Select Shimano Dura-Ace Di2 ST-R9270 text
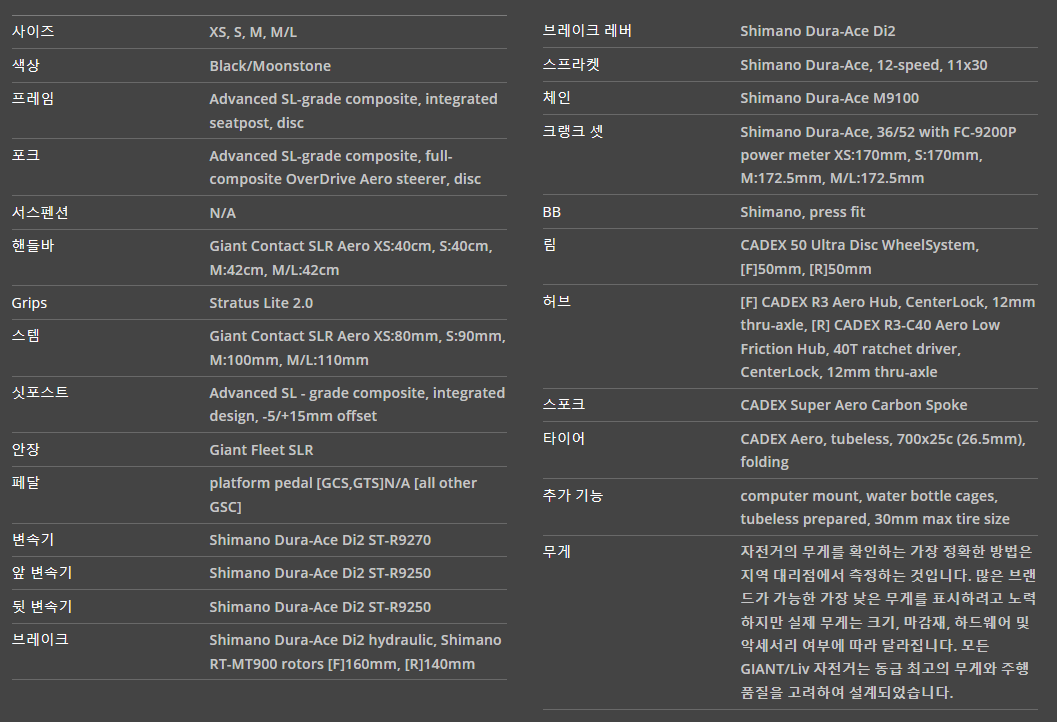The height and width of the screenshot is (722, 1057). point(320,540)
